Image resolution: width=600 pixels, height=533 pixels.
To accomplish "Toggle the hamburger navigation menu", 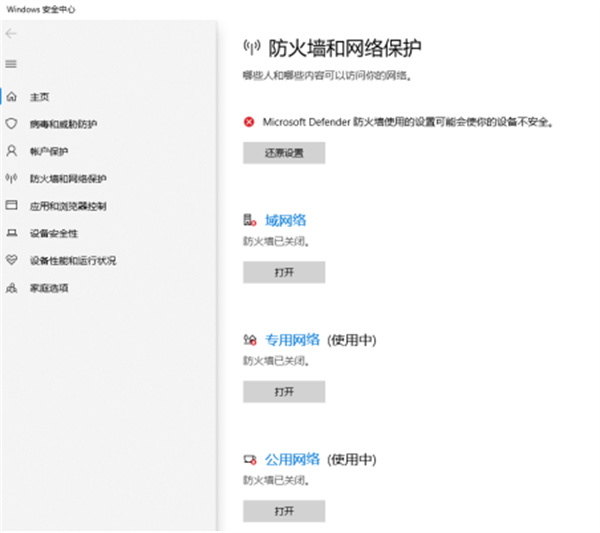I will pos(11,64).
